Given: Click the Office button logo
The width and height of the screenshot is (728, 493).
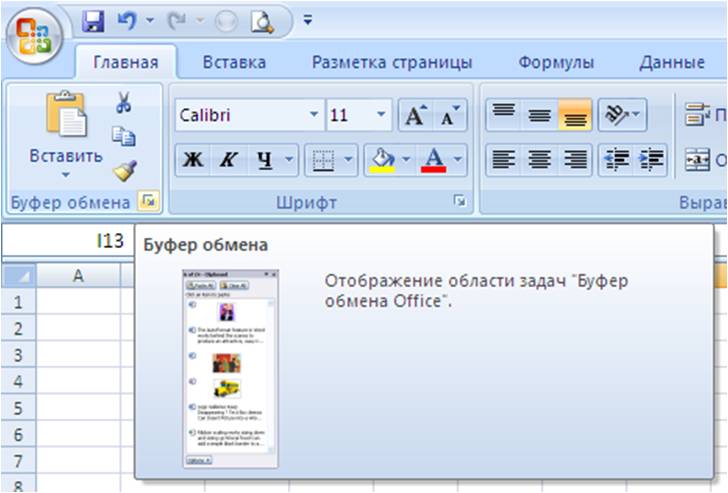Looking at the screenshot, I should pos(35,32).
